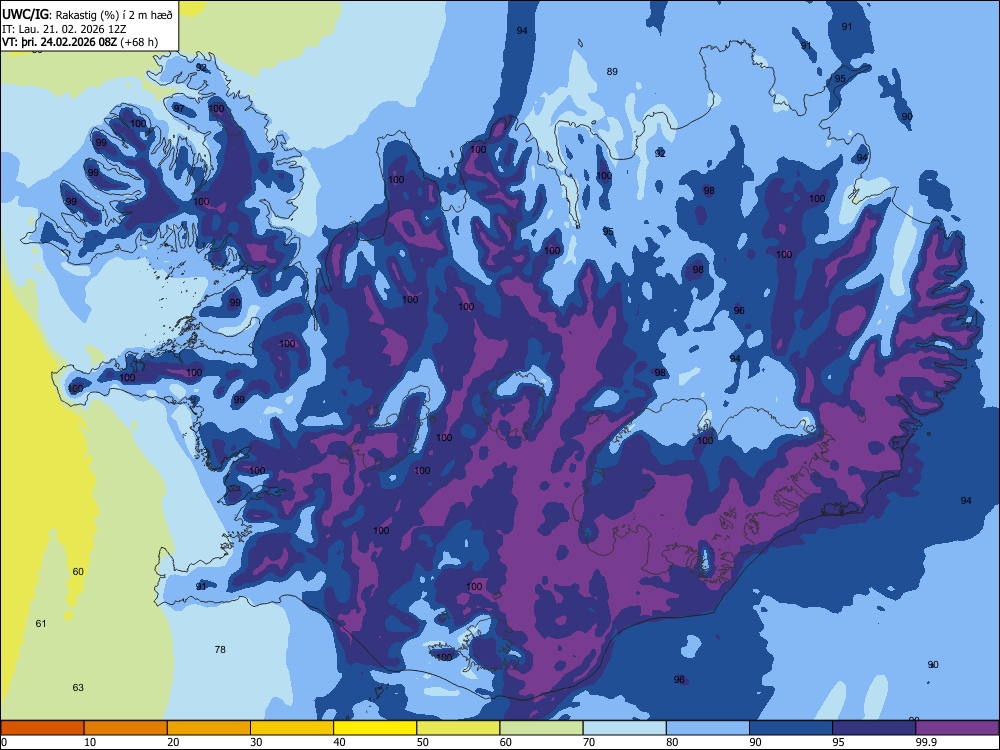Click the humidity value '97' on the map
Viewport: 1000px width, 750px height.
click(179, 108)
